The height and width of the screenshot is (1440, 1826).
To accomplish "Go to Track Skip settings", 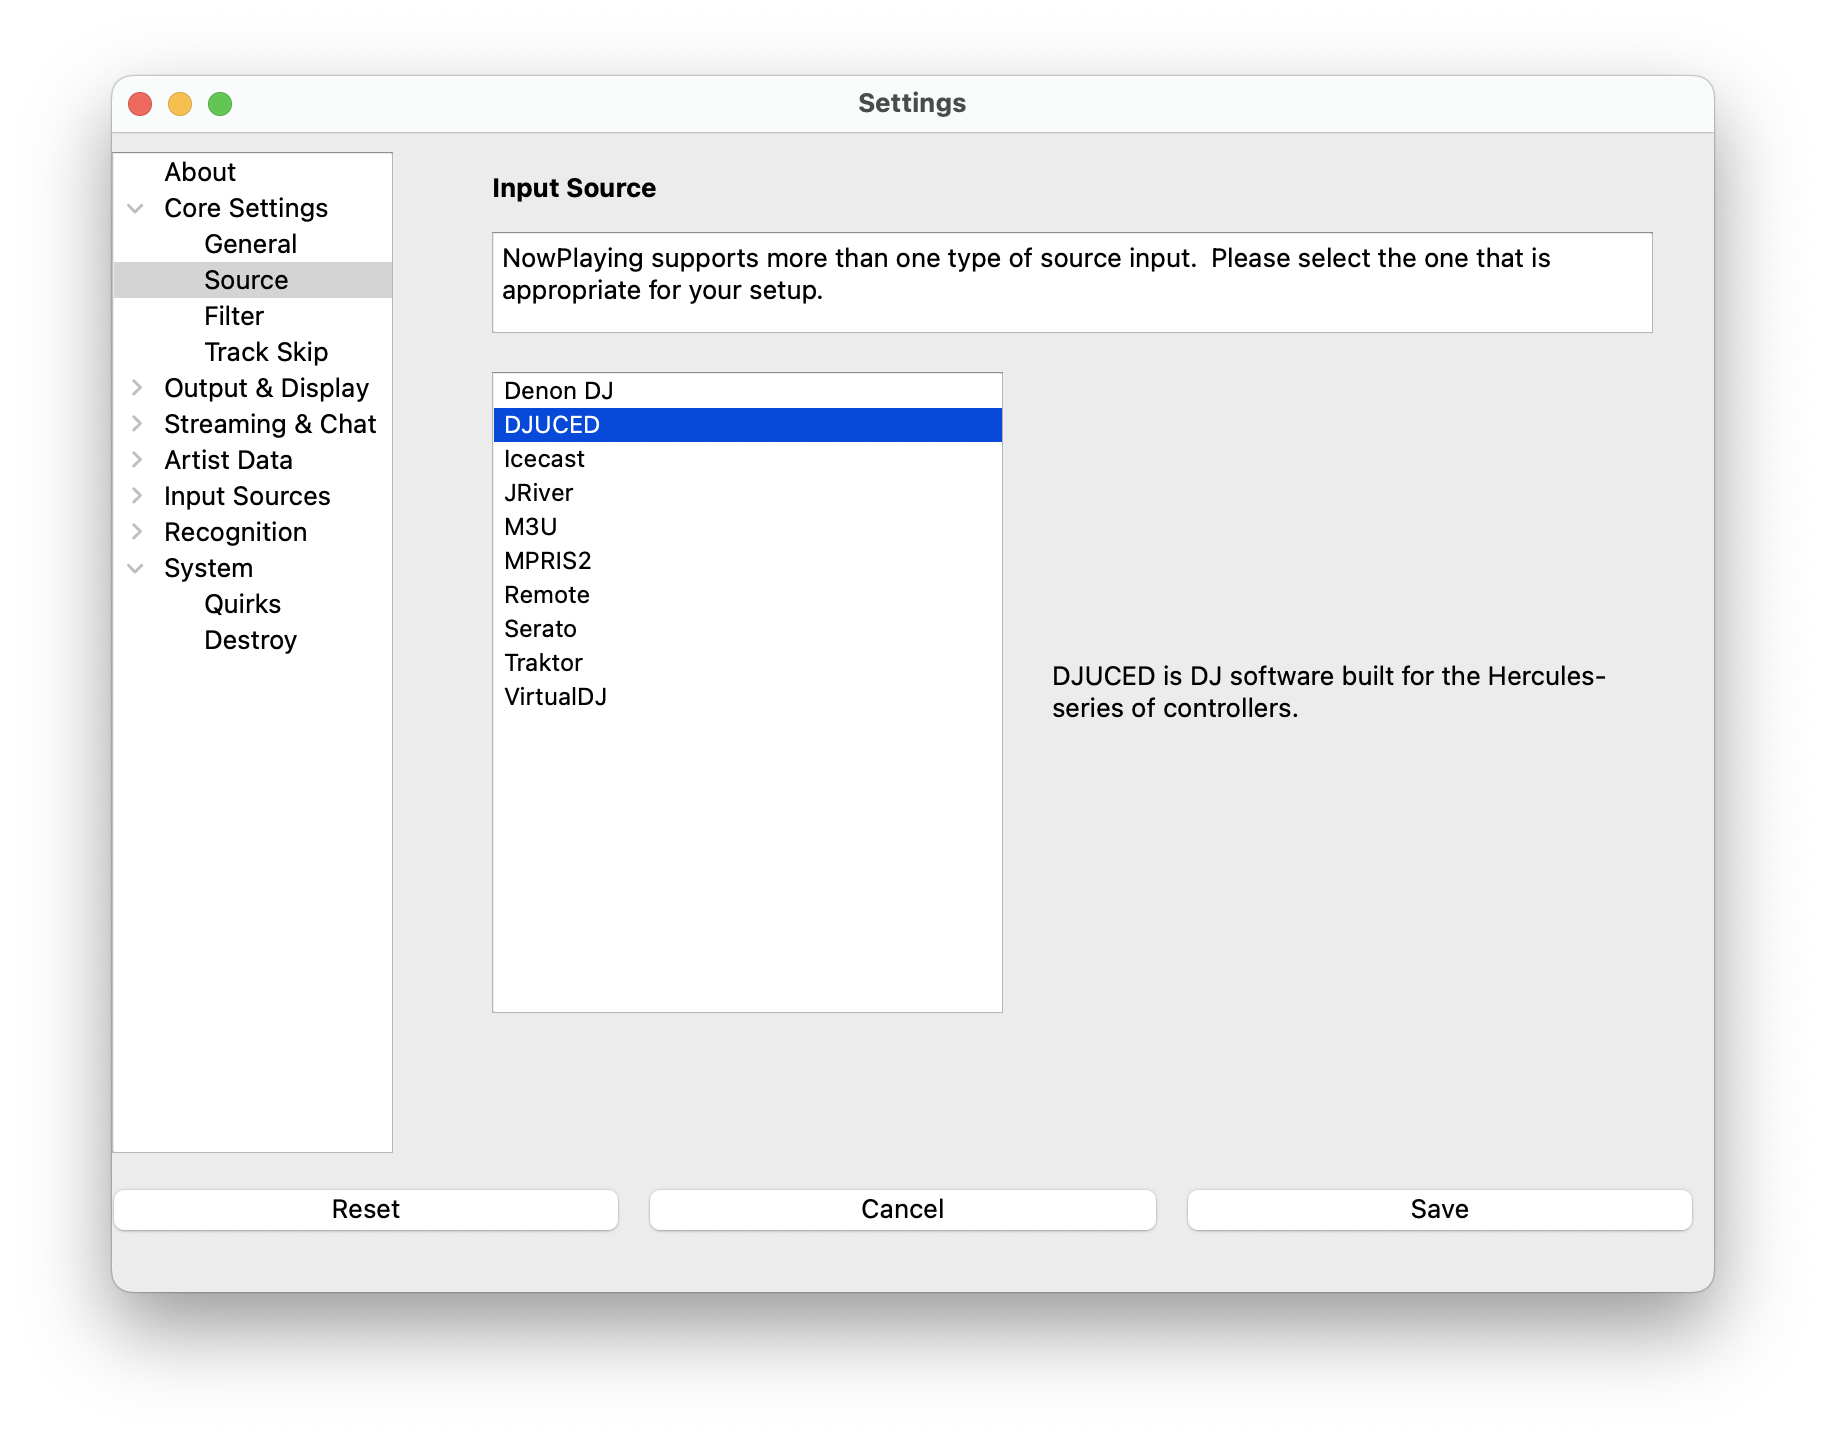I will pyautogui.click(x=266, y=352).
